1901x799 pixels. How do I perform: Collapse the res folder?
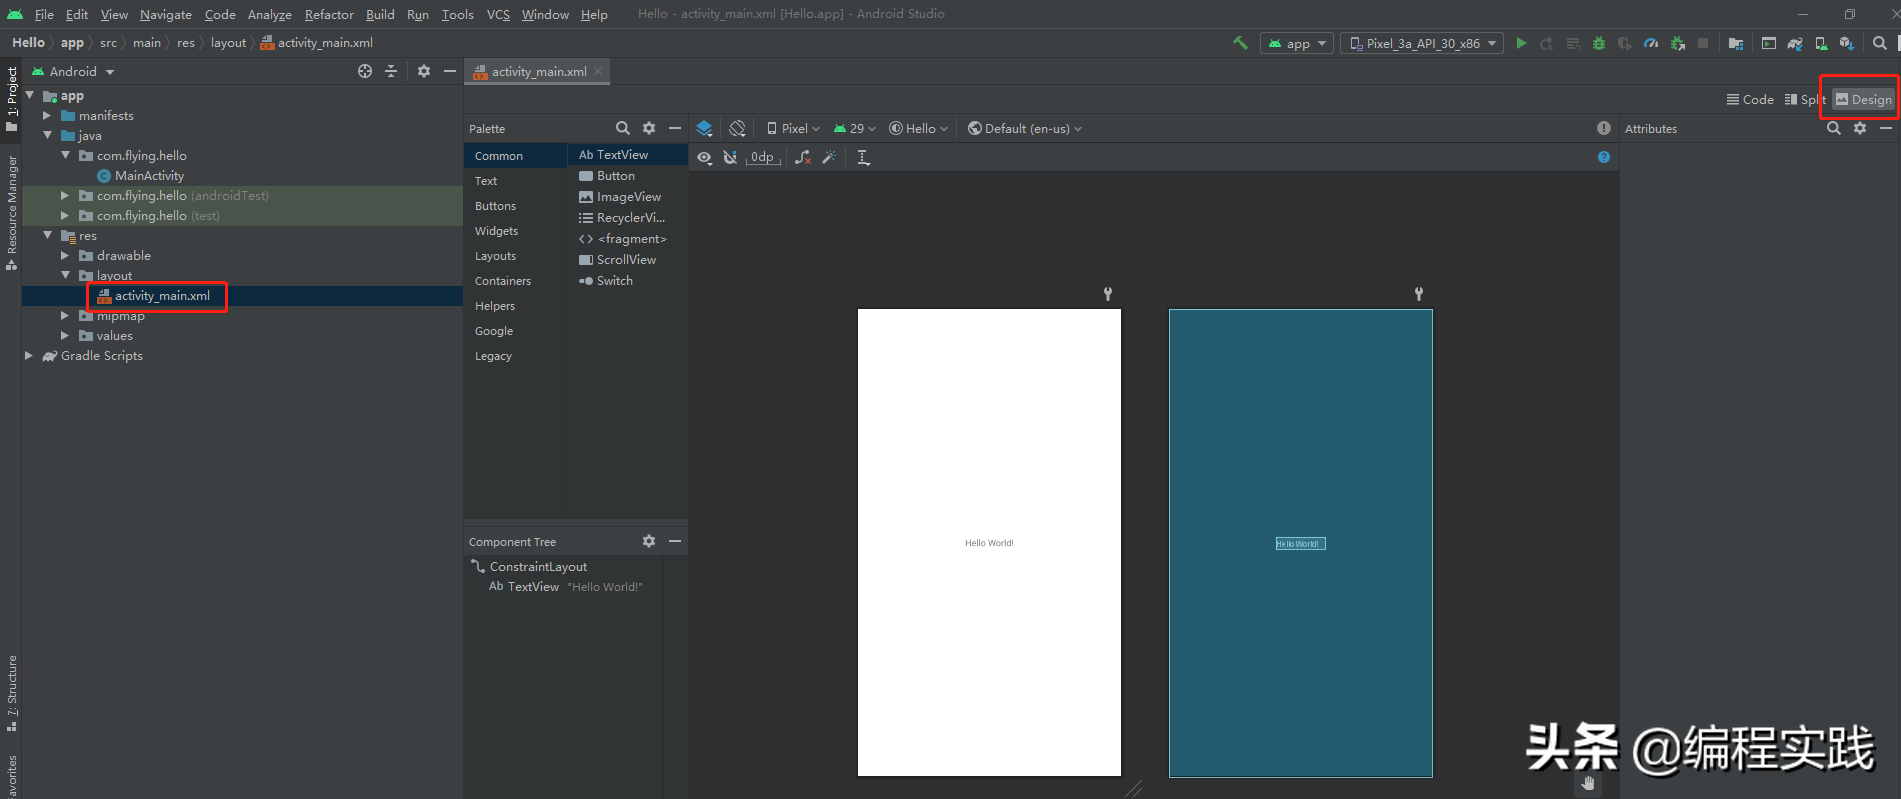pyautogui.click(x=47, y=235)
